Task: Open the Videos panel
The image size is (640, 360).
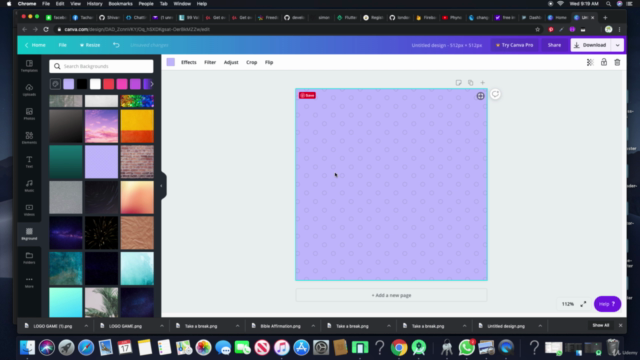Action: [x=29, y=210]
